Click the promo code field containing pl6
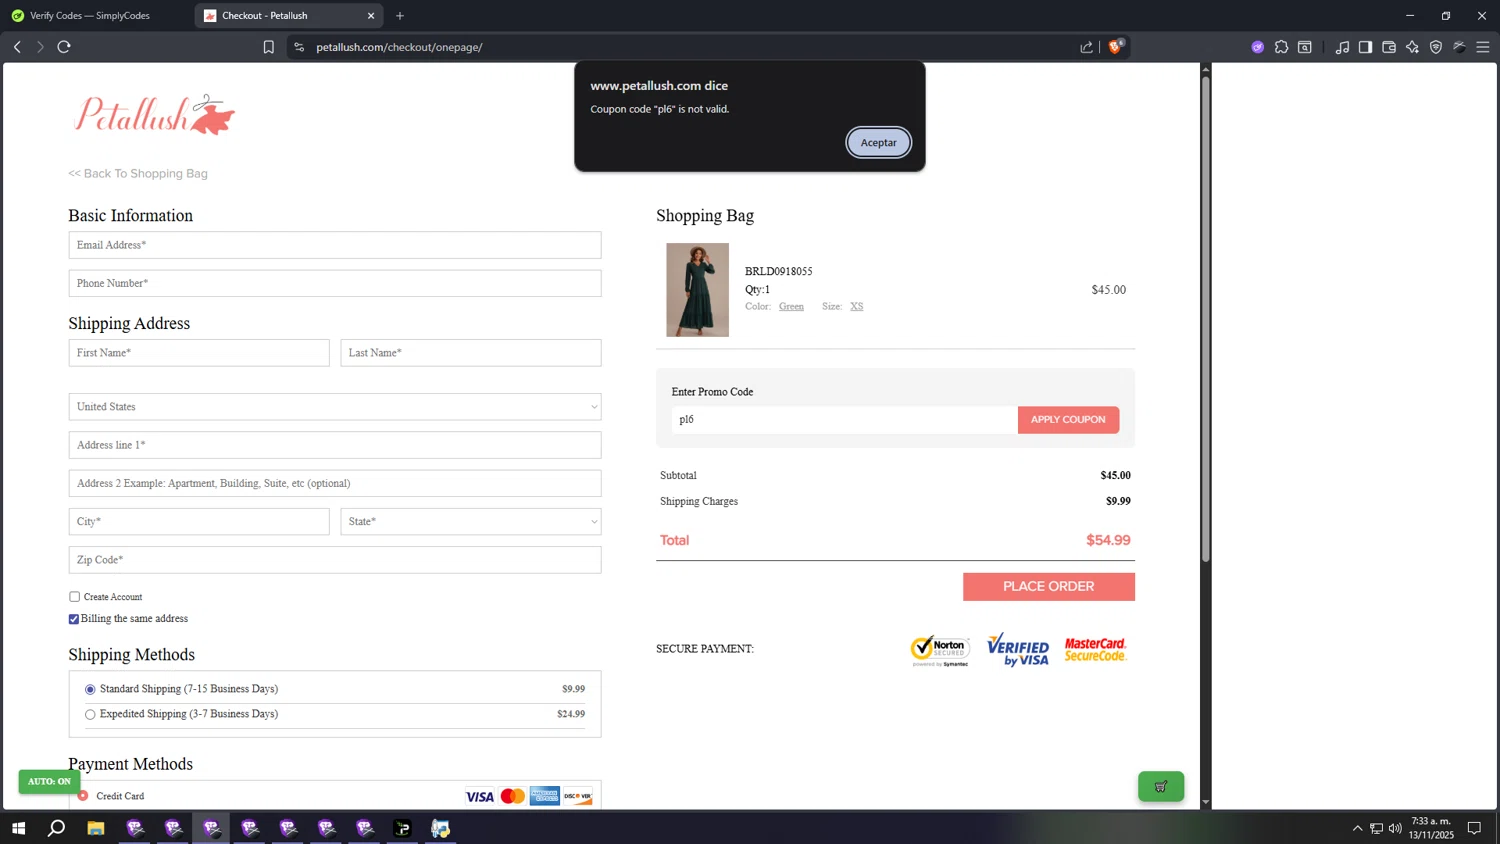 (845, 420)
